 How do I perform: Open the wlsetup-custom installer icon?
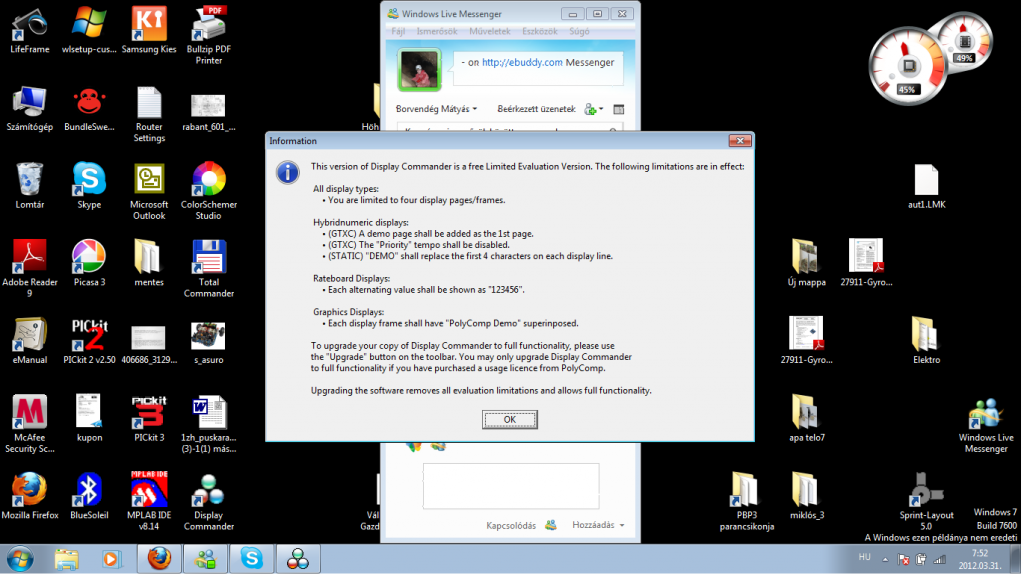click(x=89, y=31)
